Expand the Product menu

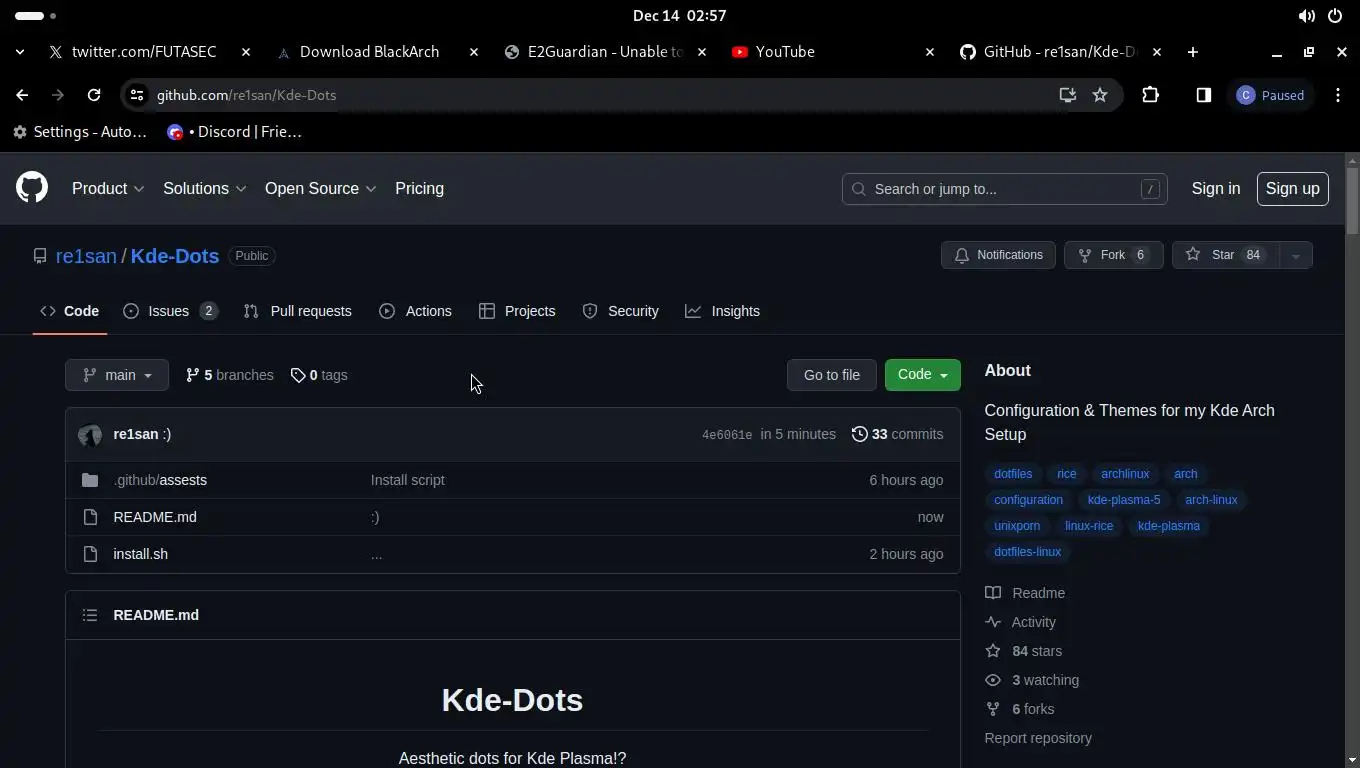coord(108,188)
